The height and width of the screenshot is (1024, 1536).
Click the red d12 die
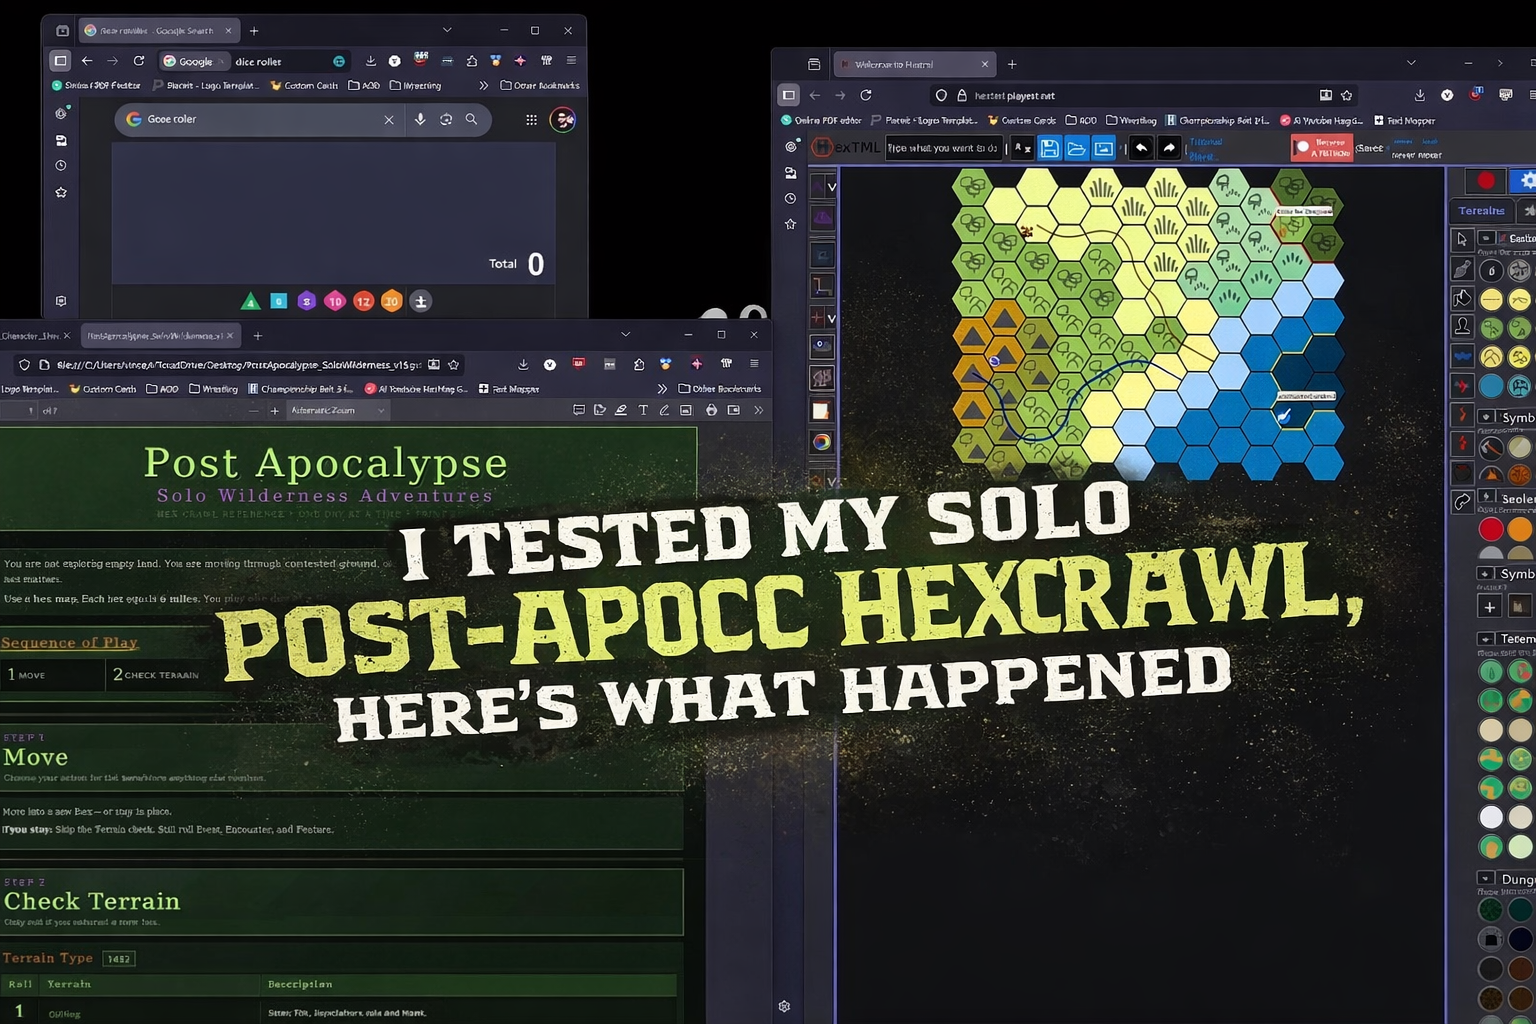click(x=363, y=301)
